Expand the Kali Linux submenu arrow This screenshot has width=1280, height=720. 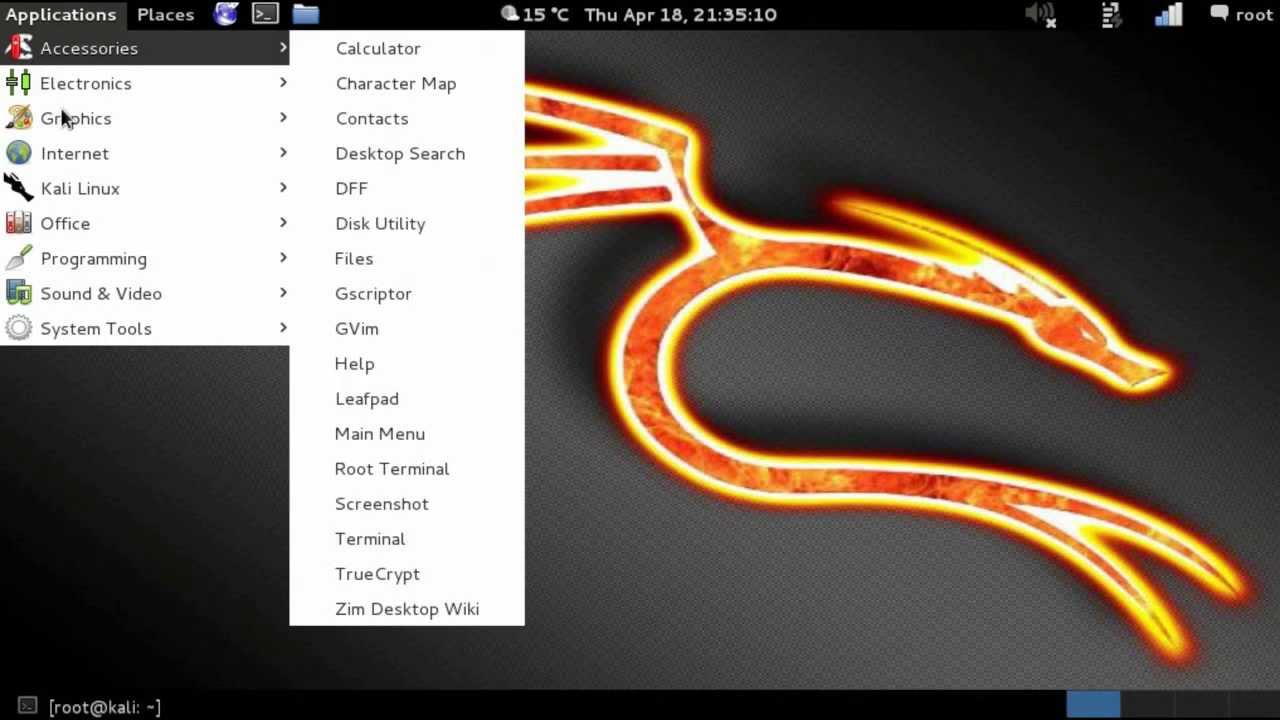(x=283, y=188)
